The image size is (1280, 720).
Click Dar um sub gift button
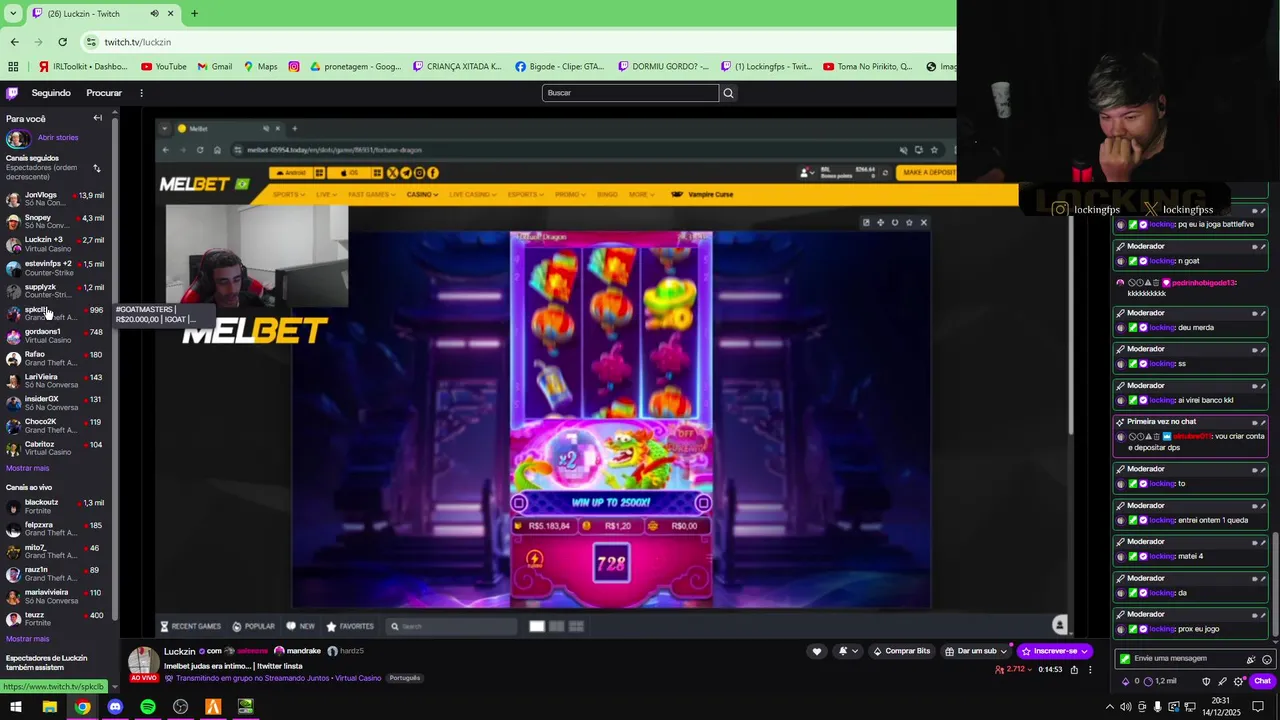975,651
